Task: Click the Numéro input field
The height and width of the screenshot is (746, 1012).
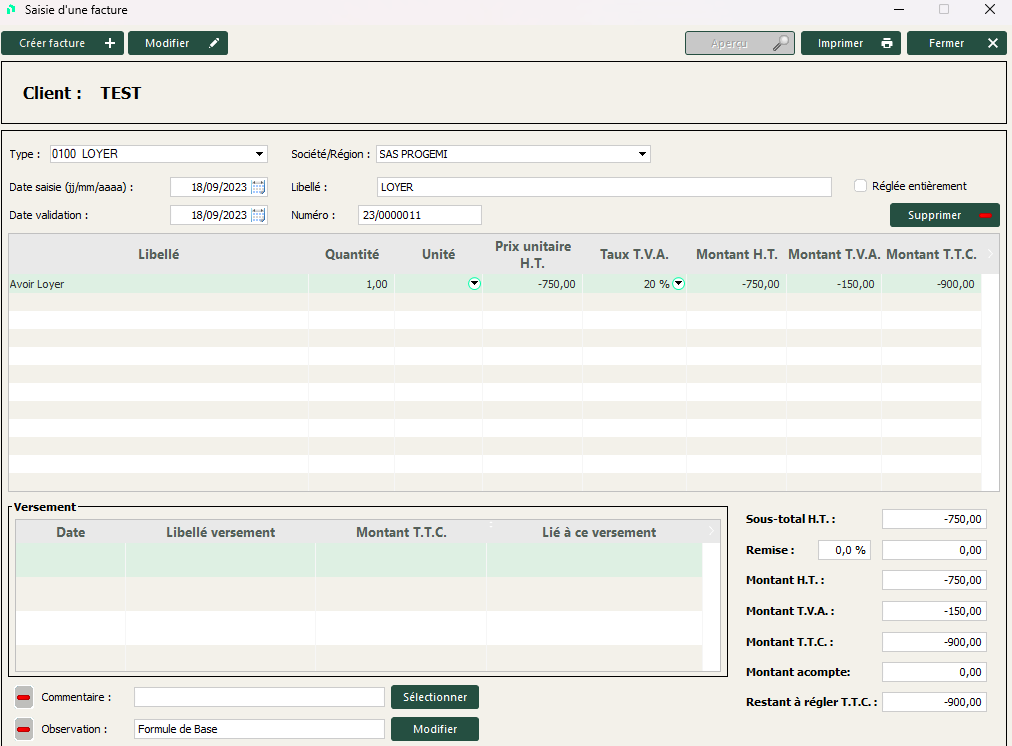Action: coord(419,215)
